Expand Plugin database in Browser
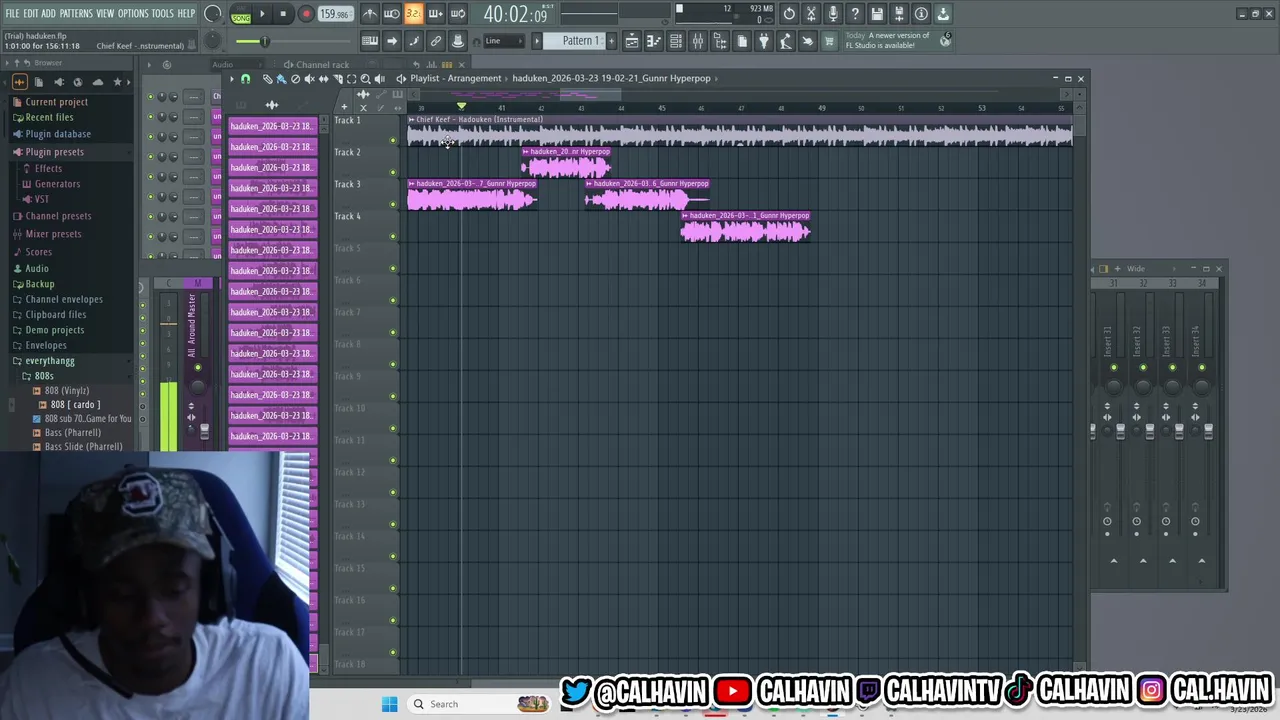Image resolution: width=1280 pixels, height=720 pixels. click(58, 134)
